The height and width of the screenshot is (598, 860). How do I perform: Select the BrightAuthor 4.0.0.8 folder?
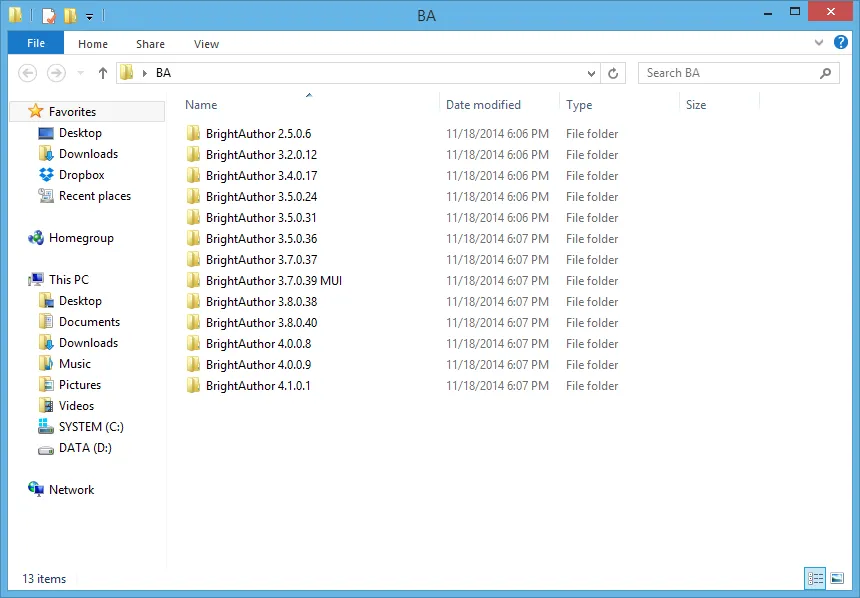tap(258, 344)
